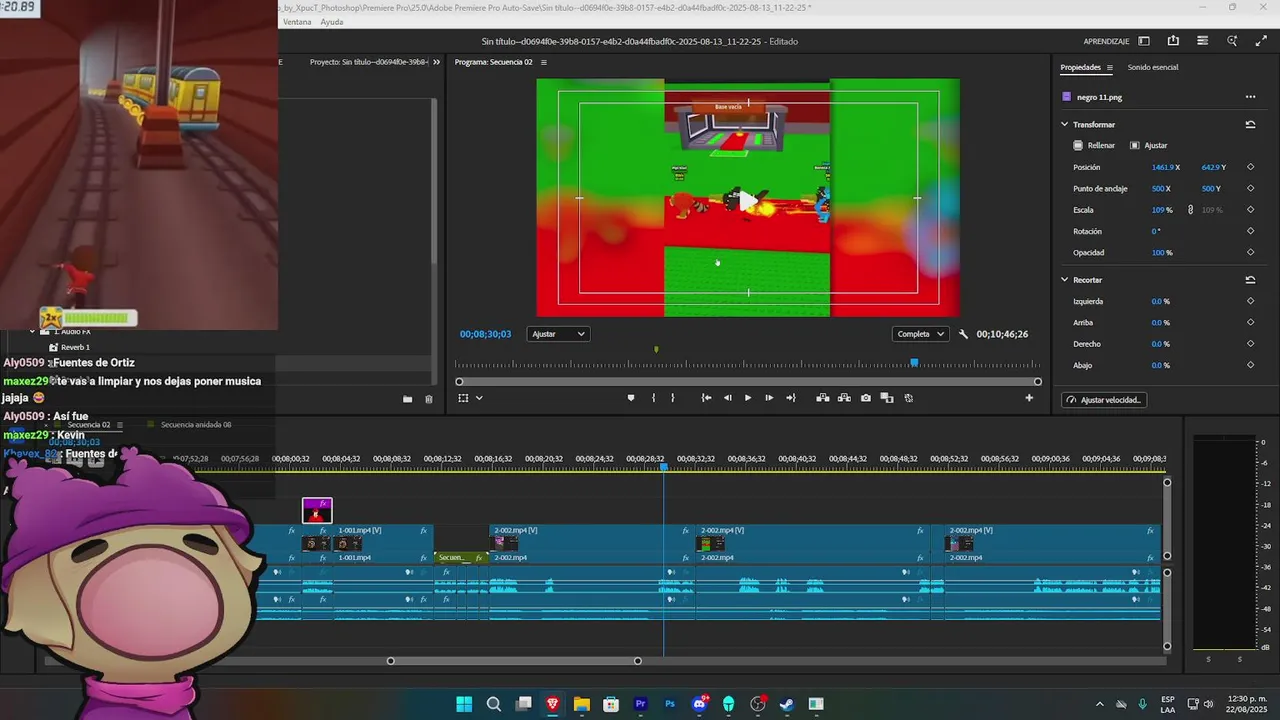Viewport: 1280px width, 720px height.
Task: Toggle the Punto de anclaje keyframe diamond
Action: click(x=1250, y=188)
